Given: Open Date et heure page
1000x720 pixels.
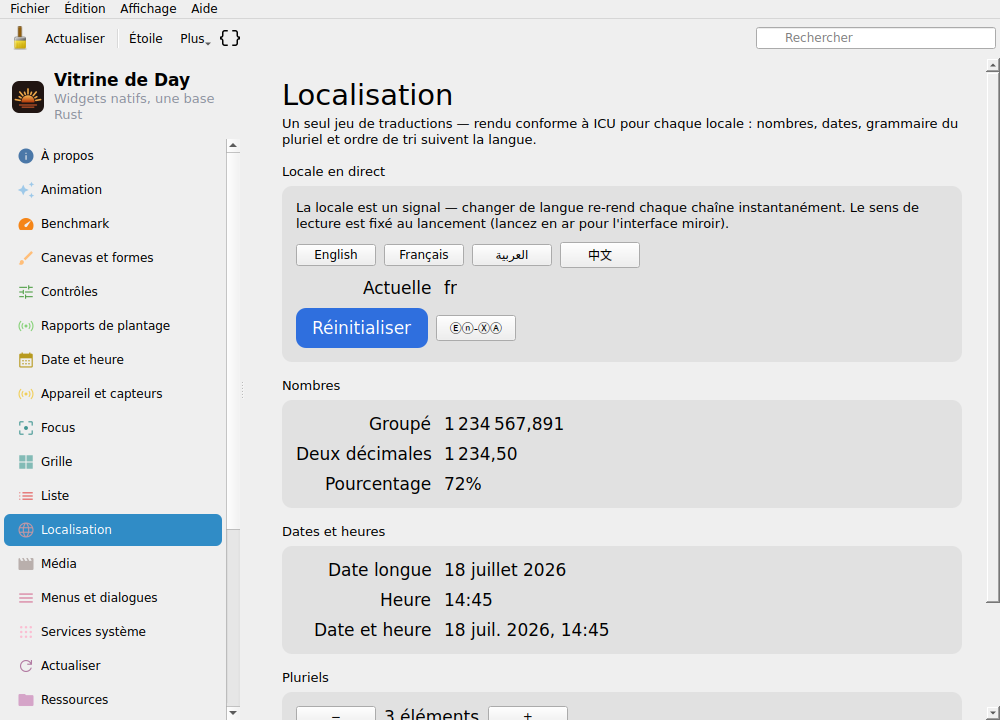Looking at the screenshot, I should 113,360.
